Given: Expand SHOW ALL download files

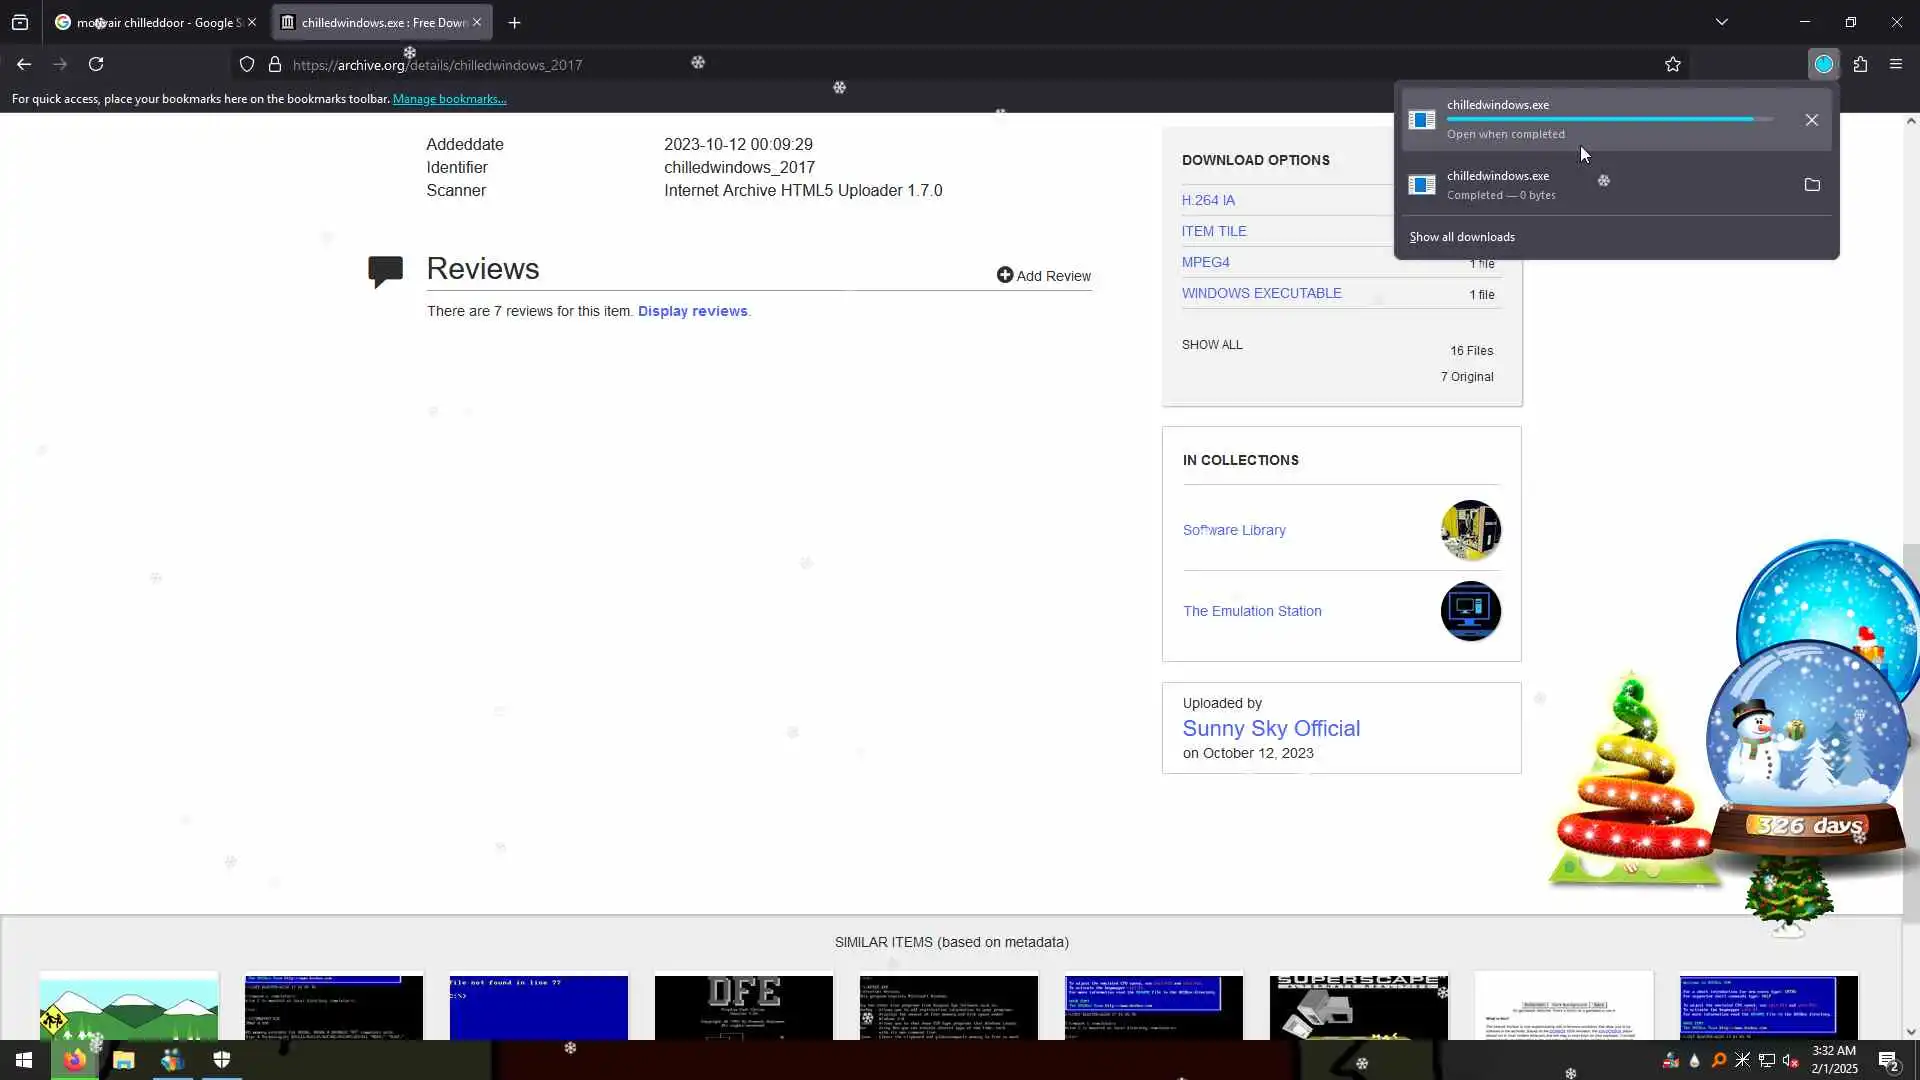Looking at the screenshot, I should (1212, 344).
